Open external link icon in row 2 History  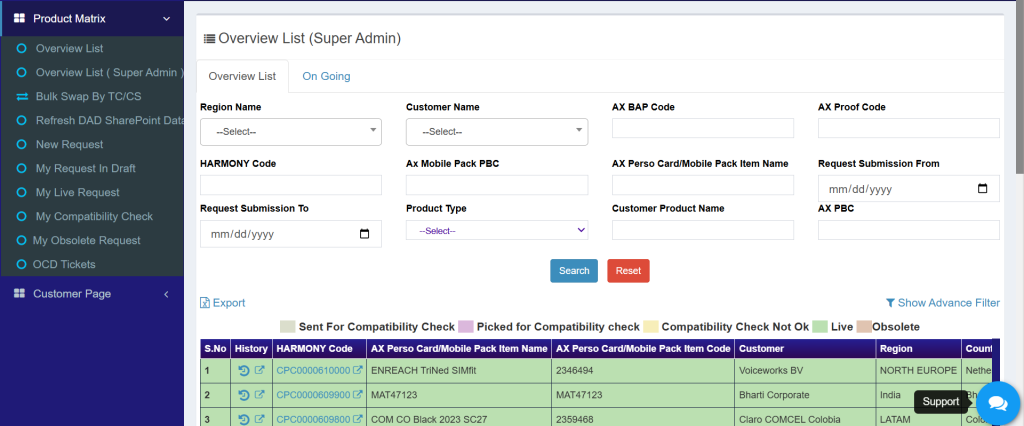260,395
